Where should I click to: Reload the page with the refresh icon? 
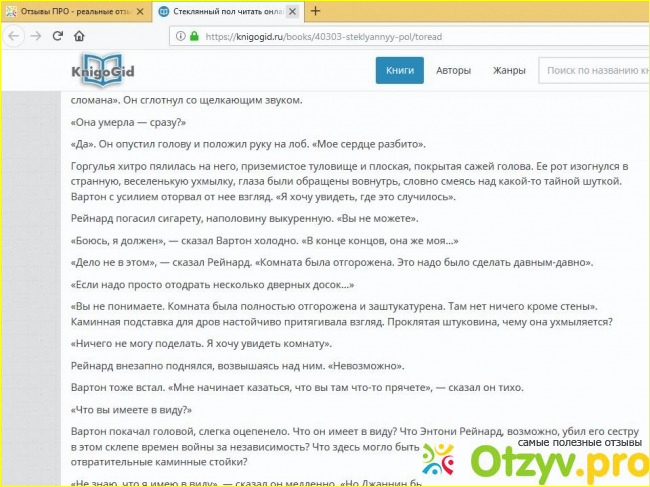(x=58, y=36)
